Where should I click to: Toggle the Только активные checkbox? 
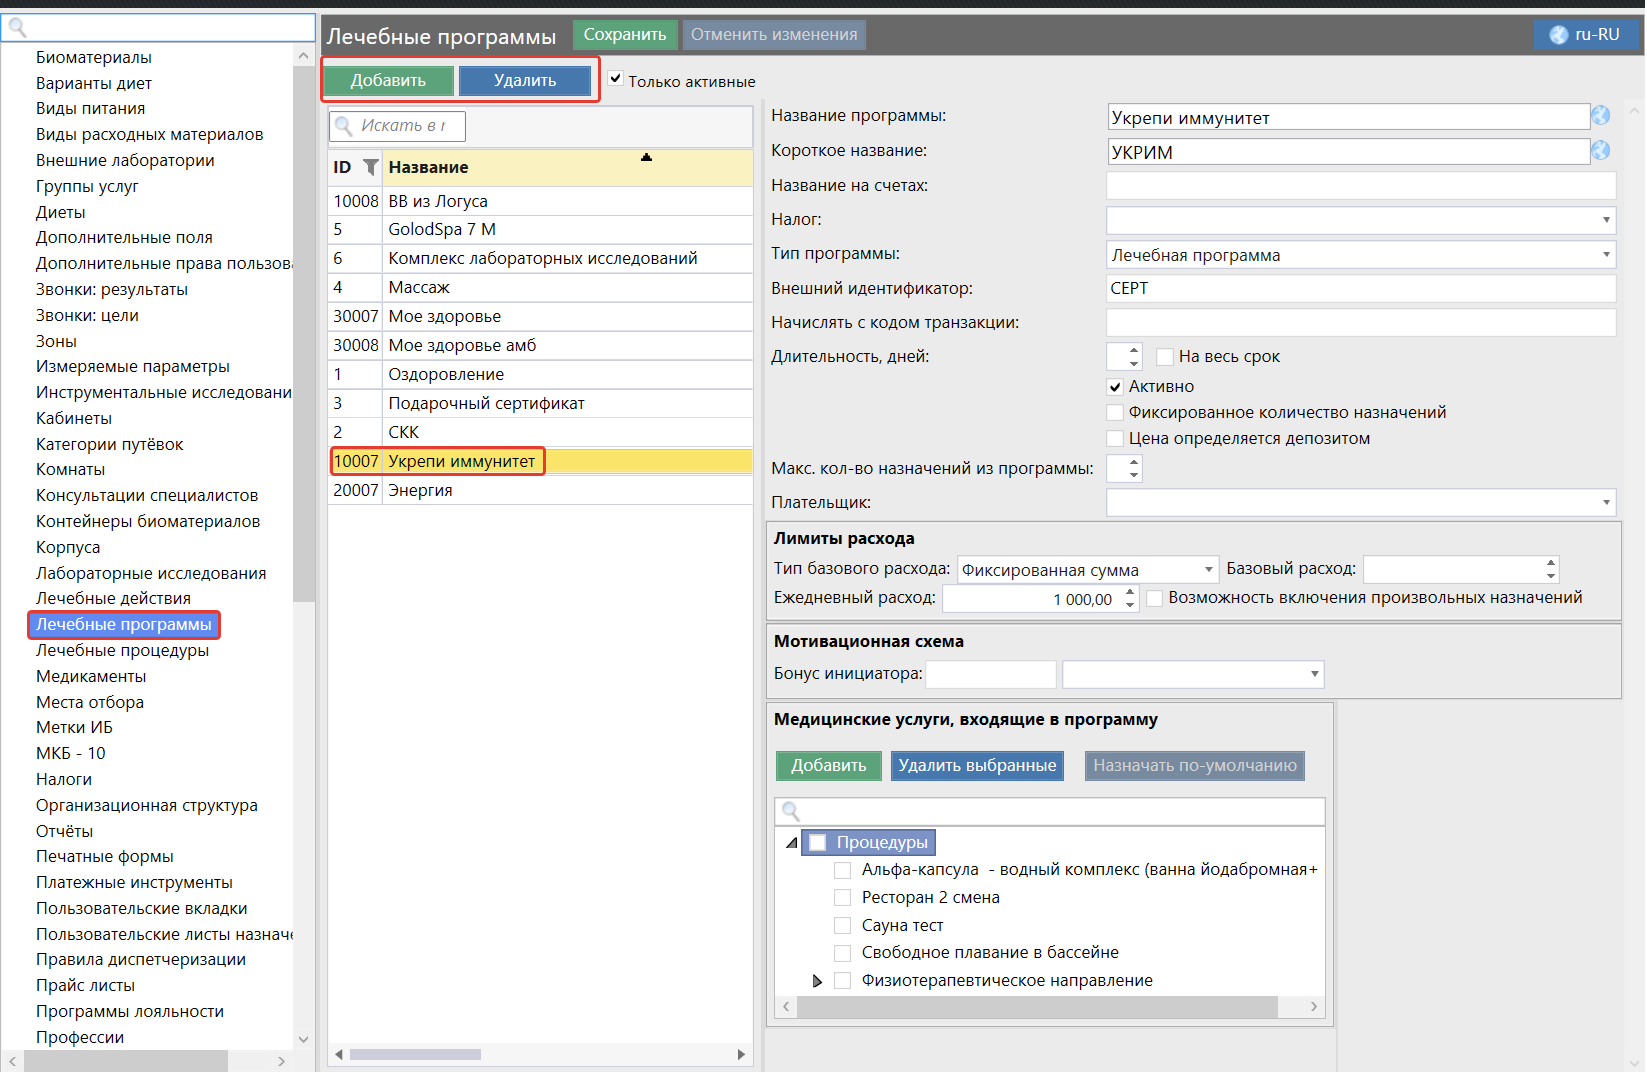pos(616,79)
